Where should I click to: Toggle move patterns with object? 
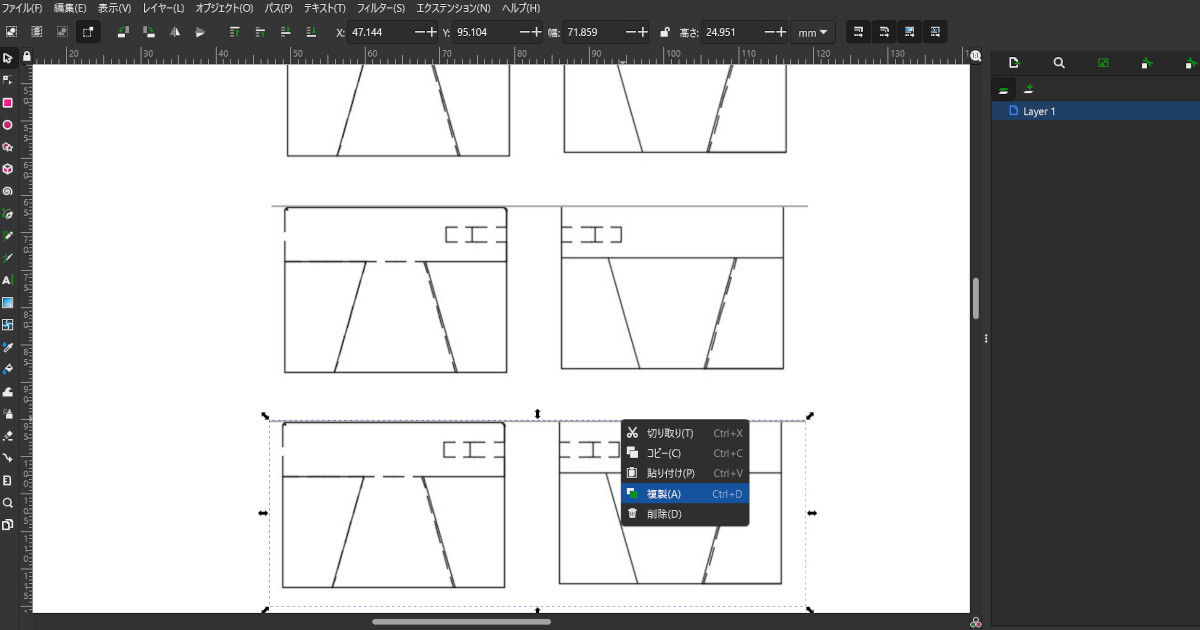[x=934, y=32]
